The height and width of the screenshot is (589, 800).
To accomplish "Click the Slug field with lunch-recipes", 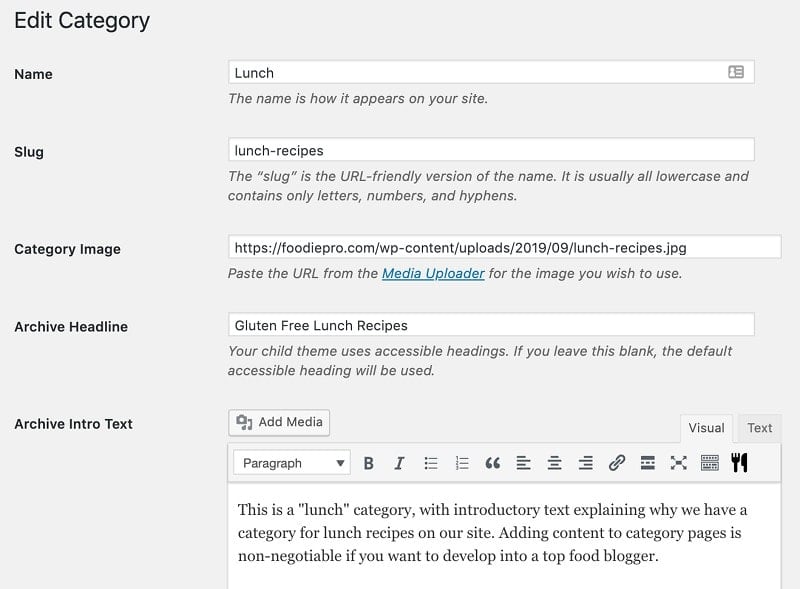I will (x=491, y=150).
